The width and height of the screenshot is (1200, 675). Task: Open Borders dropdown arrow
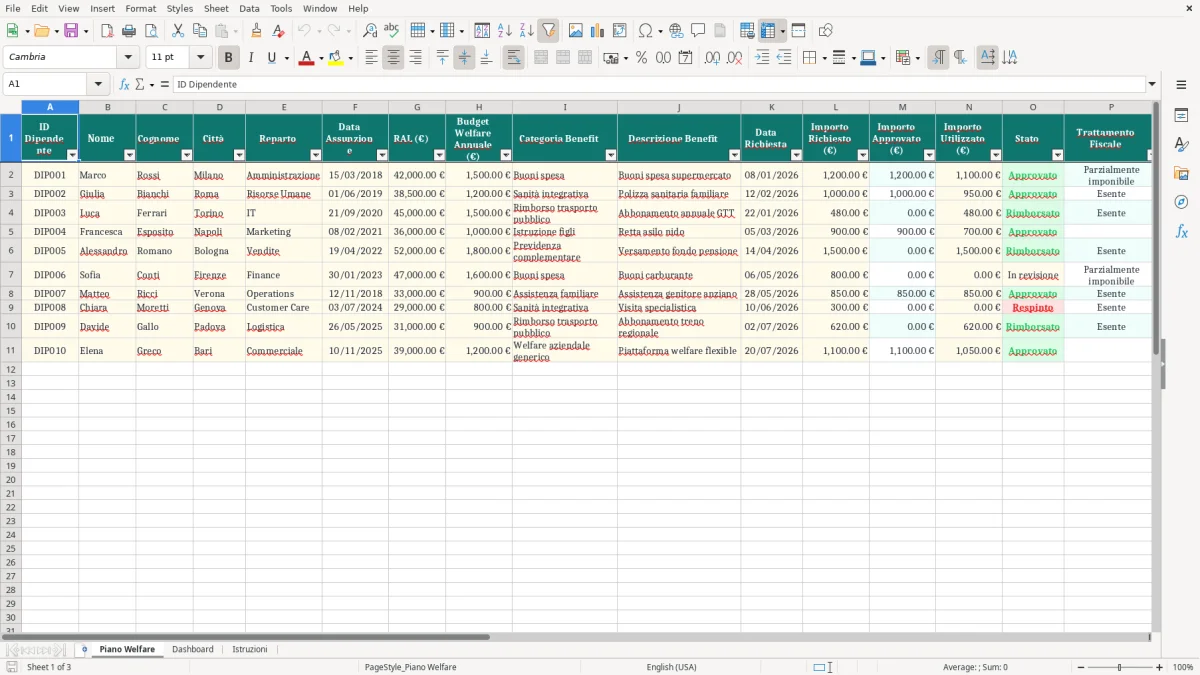click(x=822, y=58)
